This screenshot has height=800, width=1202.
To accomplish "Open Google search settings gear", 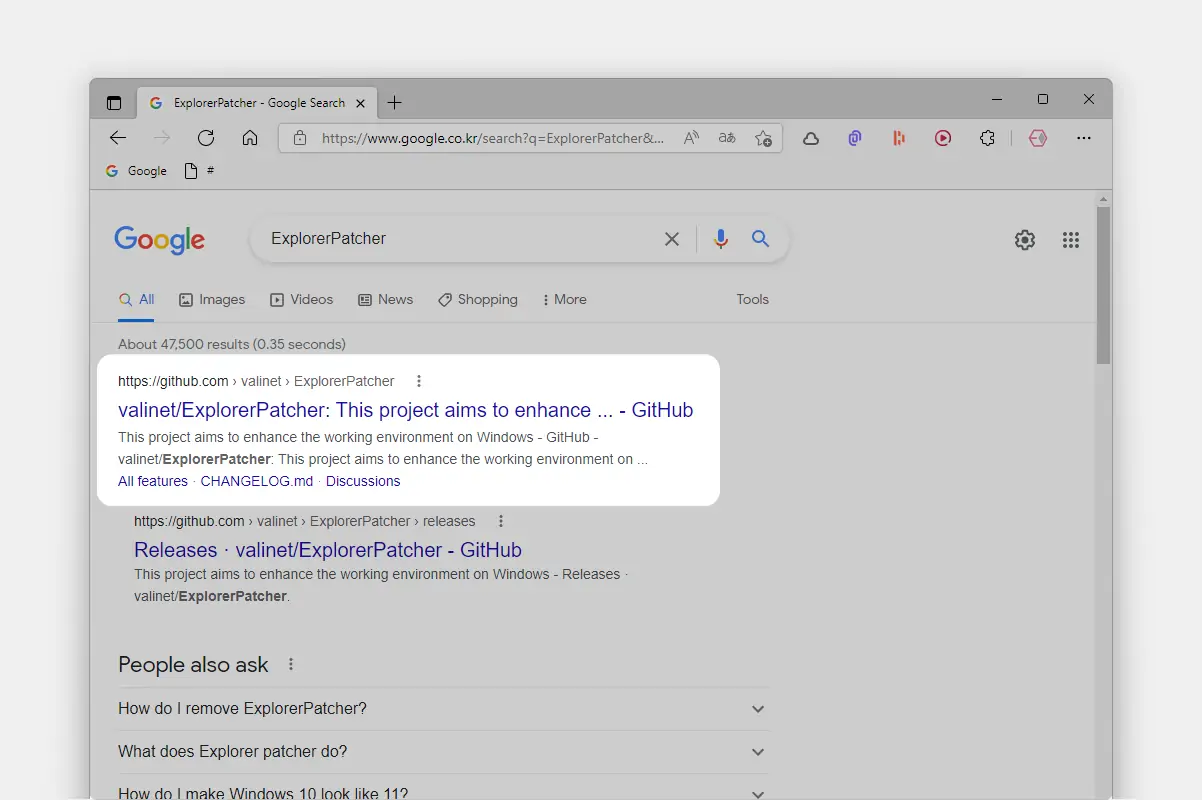I will coord(1024,240).
